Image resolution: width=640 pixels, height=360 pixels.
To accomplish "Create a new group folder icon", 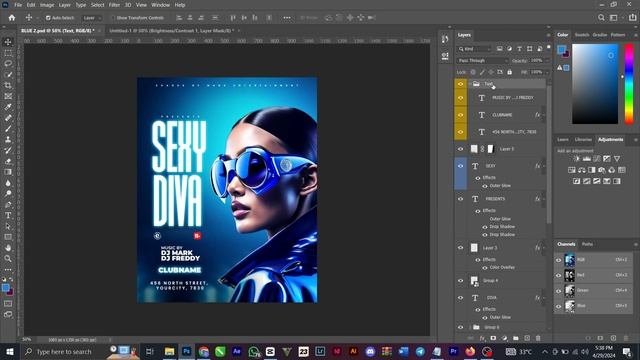I will tap(516, 338).
